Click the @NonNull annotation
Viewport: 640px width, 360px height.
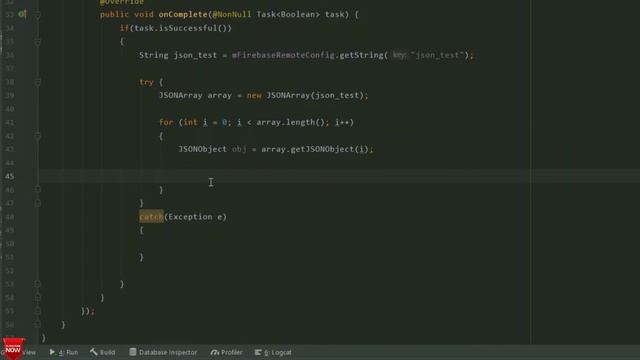click(x=232, y=15)
